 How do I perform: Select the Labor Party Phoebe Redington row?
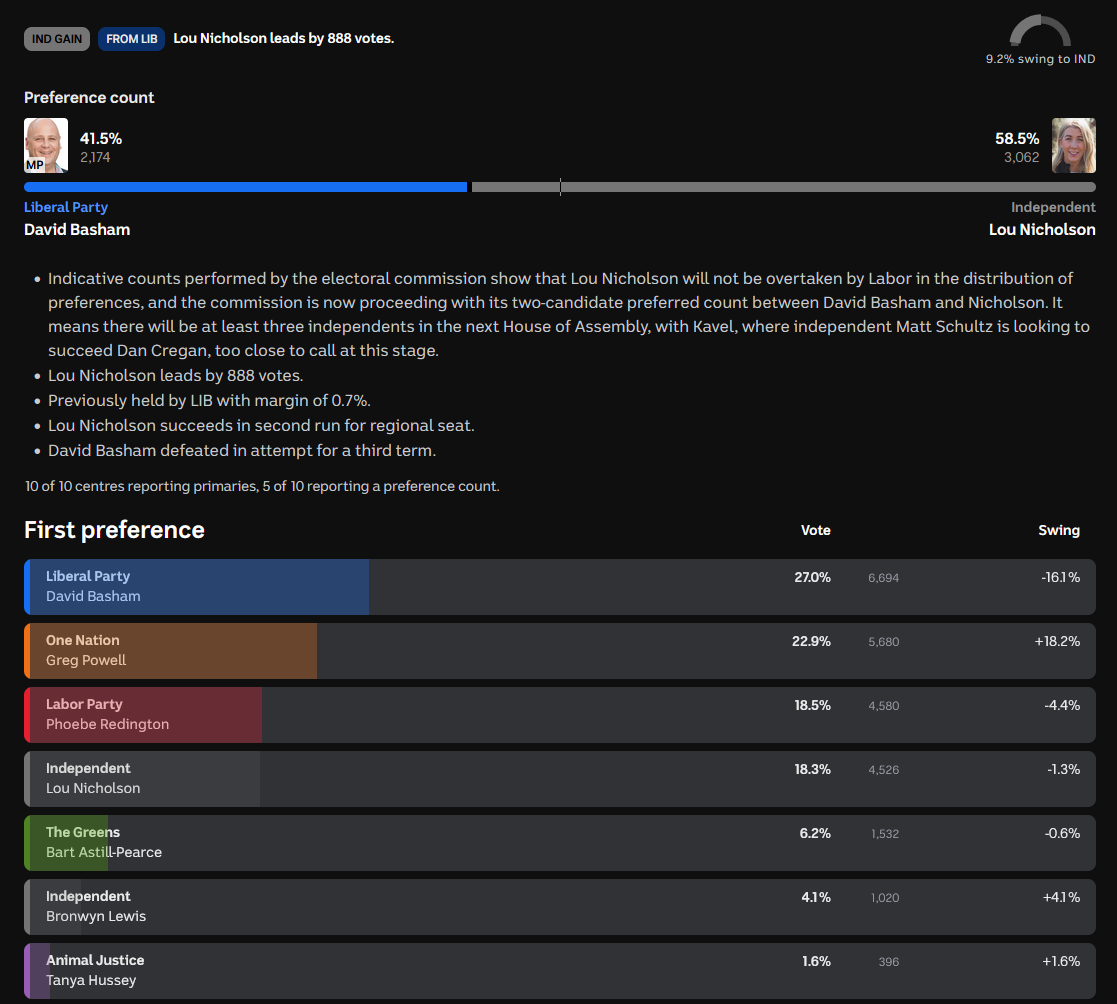coord(560,715)
